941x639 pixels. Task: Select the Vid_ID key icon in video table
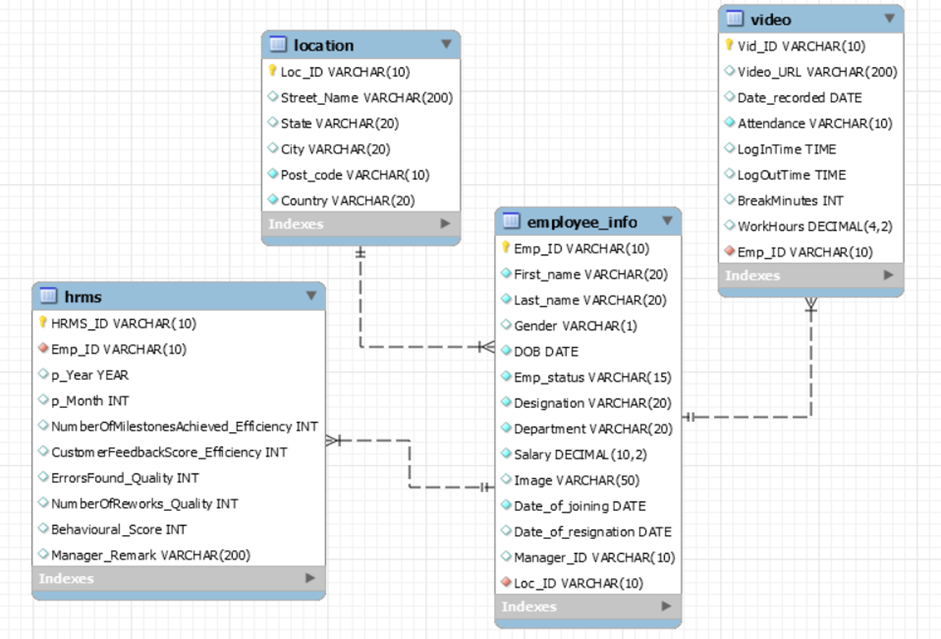pos(729,46)
